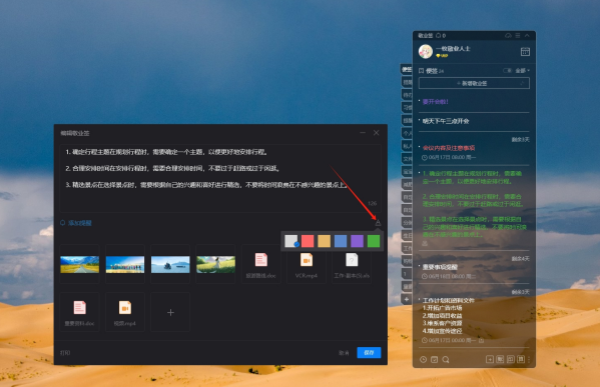600x387 pixels.
Task: Open the mountain road image attachment
Action: point(80,264)
